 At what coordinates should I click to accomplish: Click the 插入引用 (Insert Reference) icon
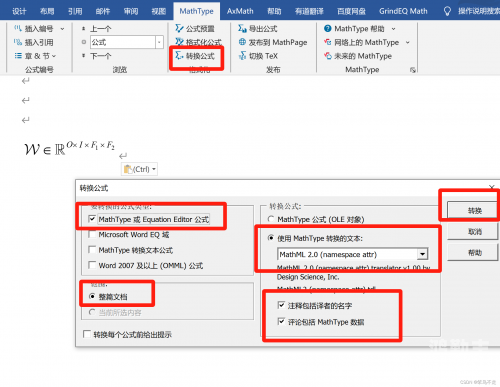pyautogui.click(x=18, y=42)
